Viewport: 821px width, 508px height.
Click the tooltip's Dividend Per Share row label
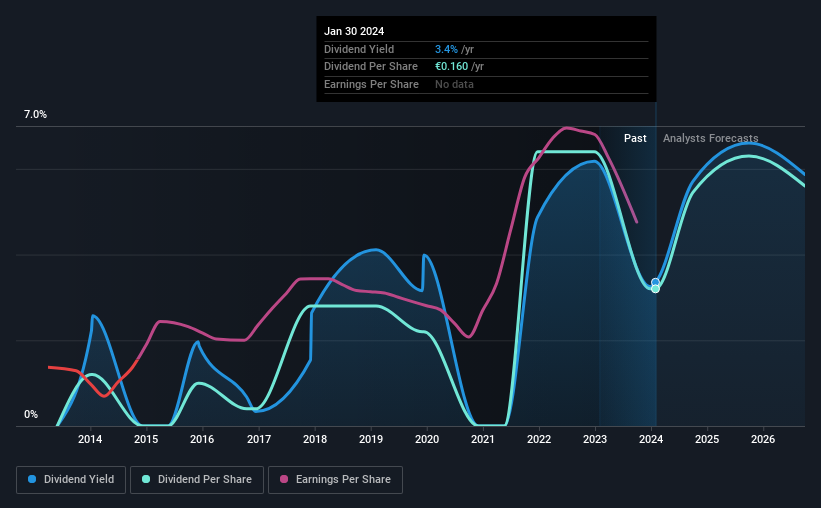[x=371, y=67]
